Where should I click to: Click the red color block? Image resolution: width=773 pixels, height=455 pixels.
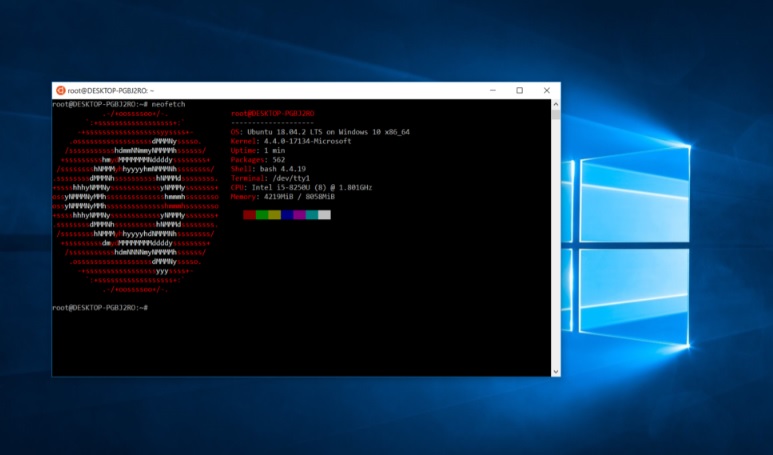coord(249,215)
